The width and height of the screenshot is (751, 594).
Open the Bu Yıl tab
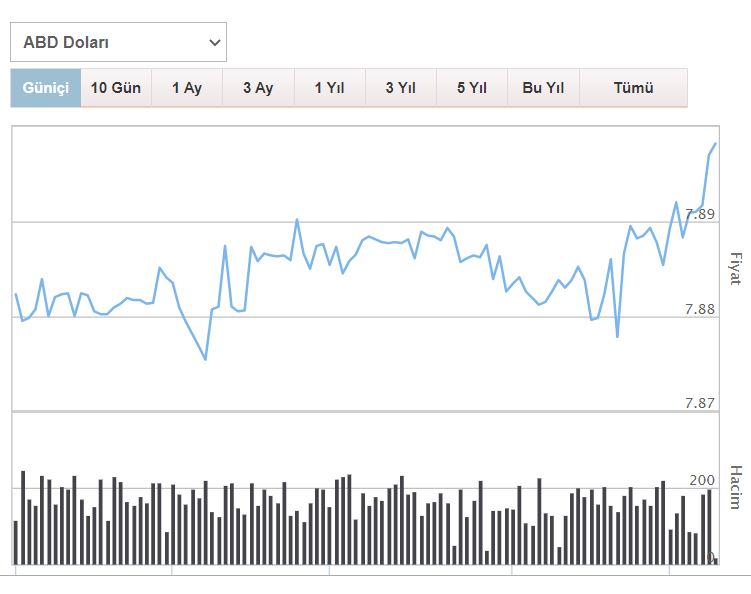point(543,88)
